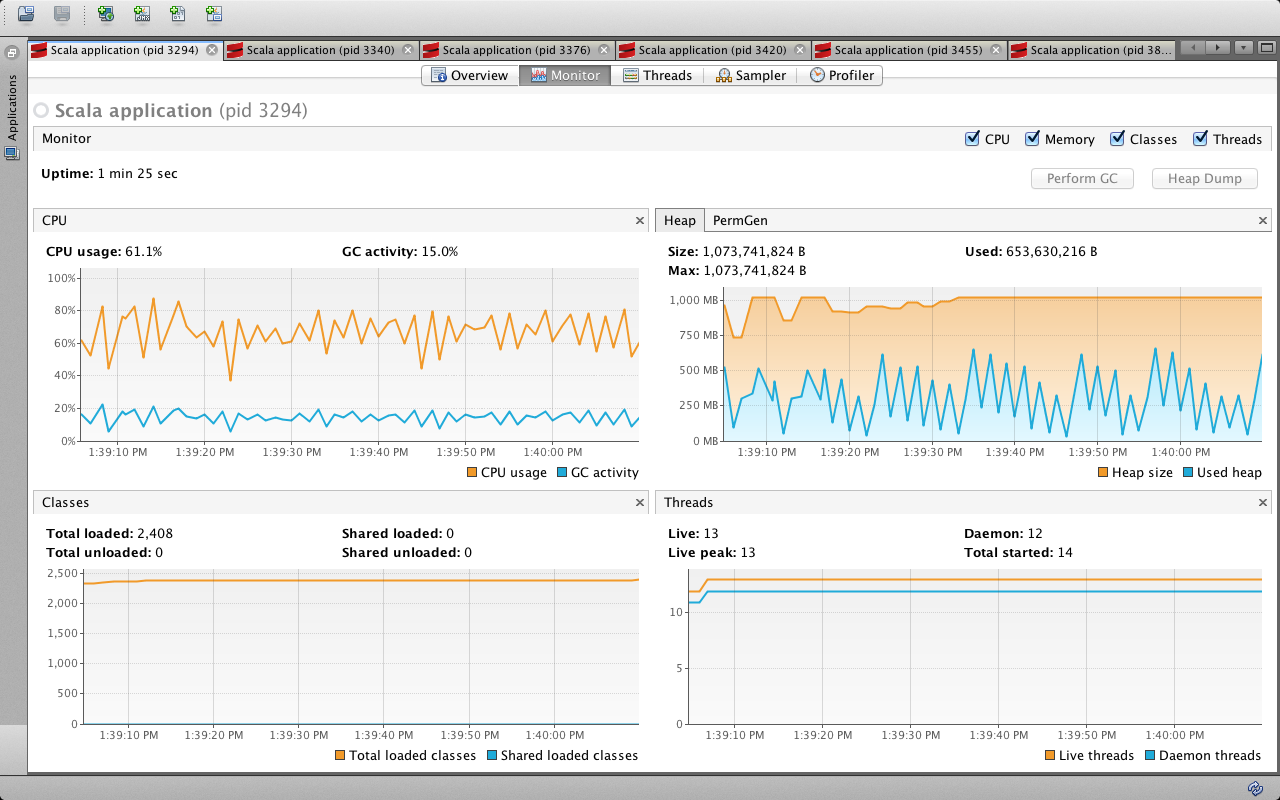Screen dimensions: 1280x800
Task: Switch to Scala application pid 3420 tab
Action: click(712, 50)
